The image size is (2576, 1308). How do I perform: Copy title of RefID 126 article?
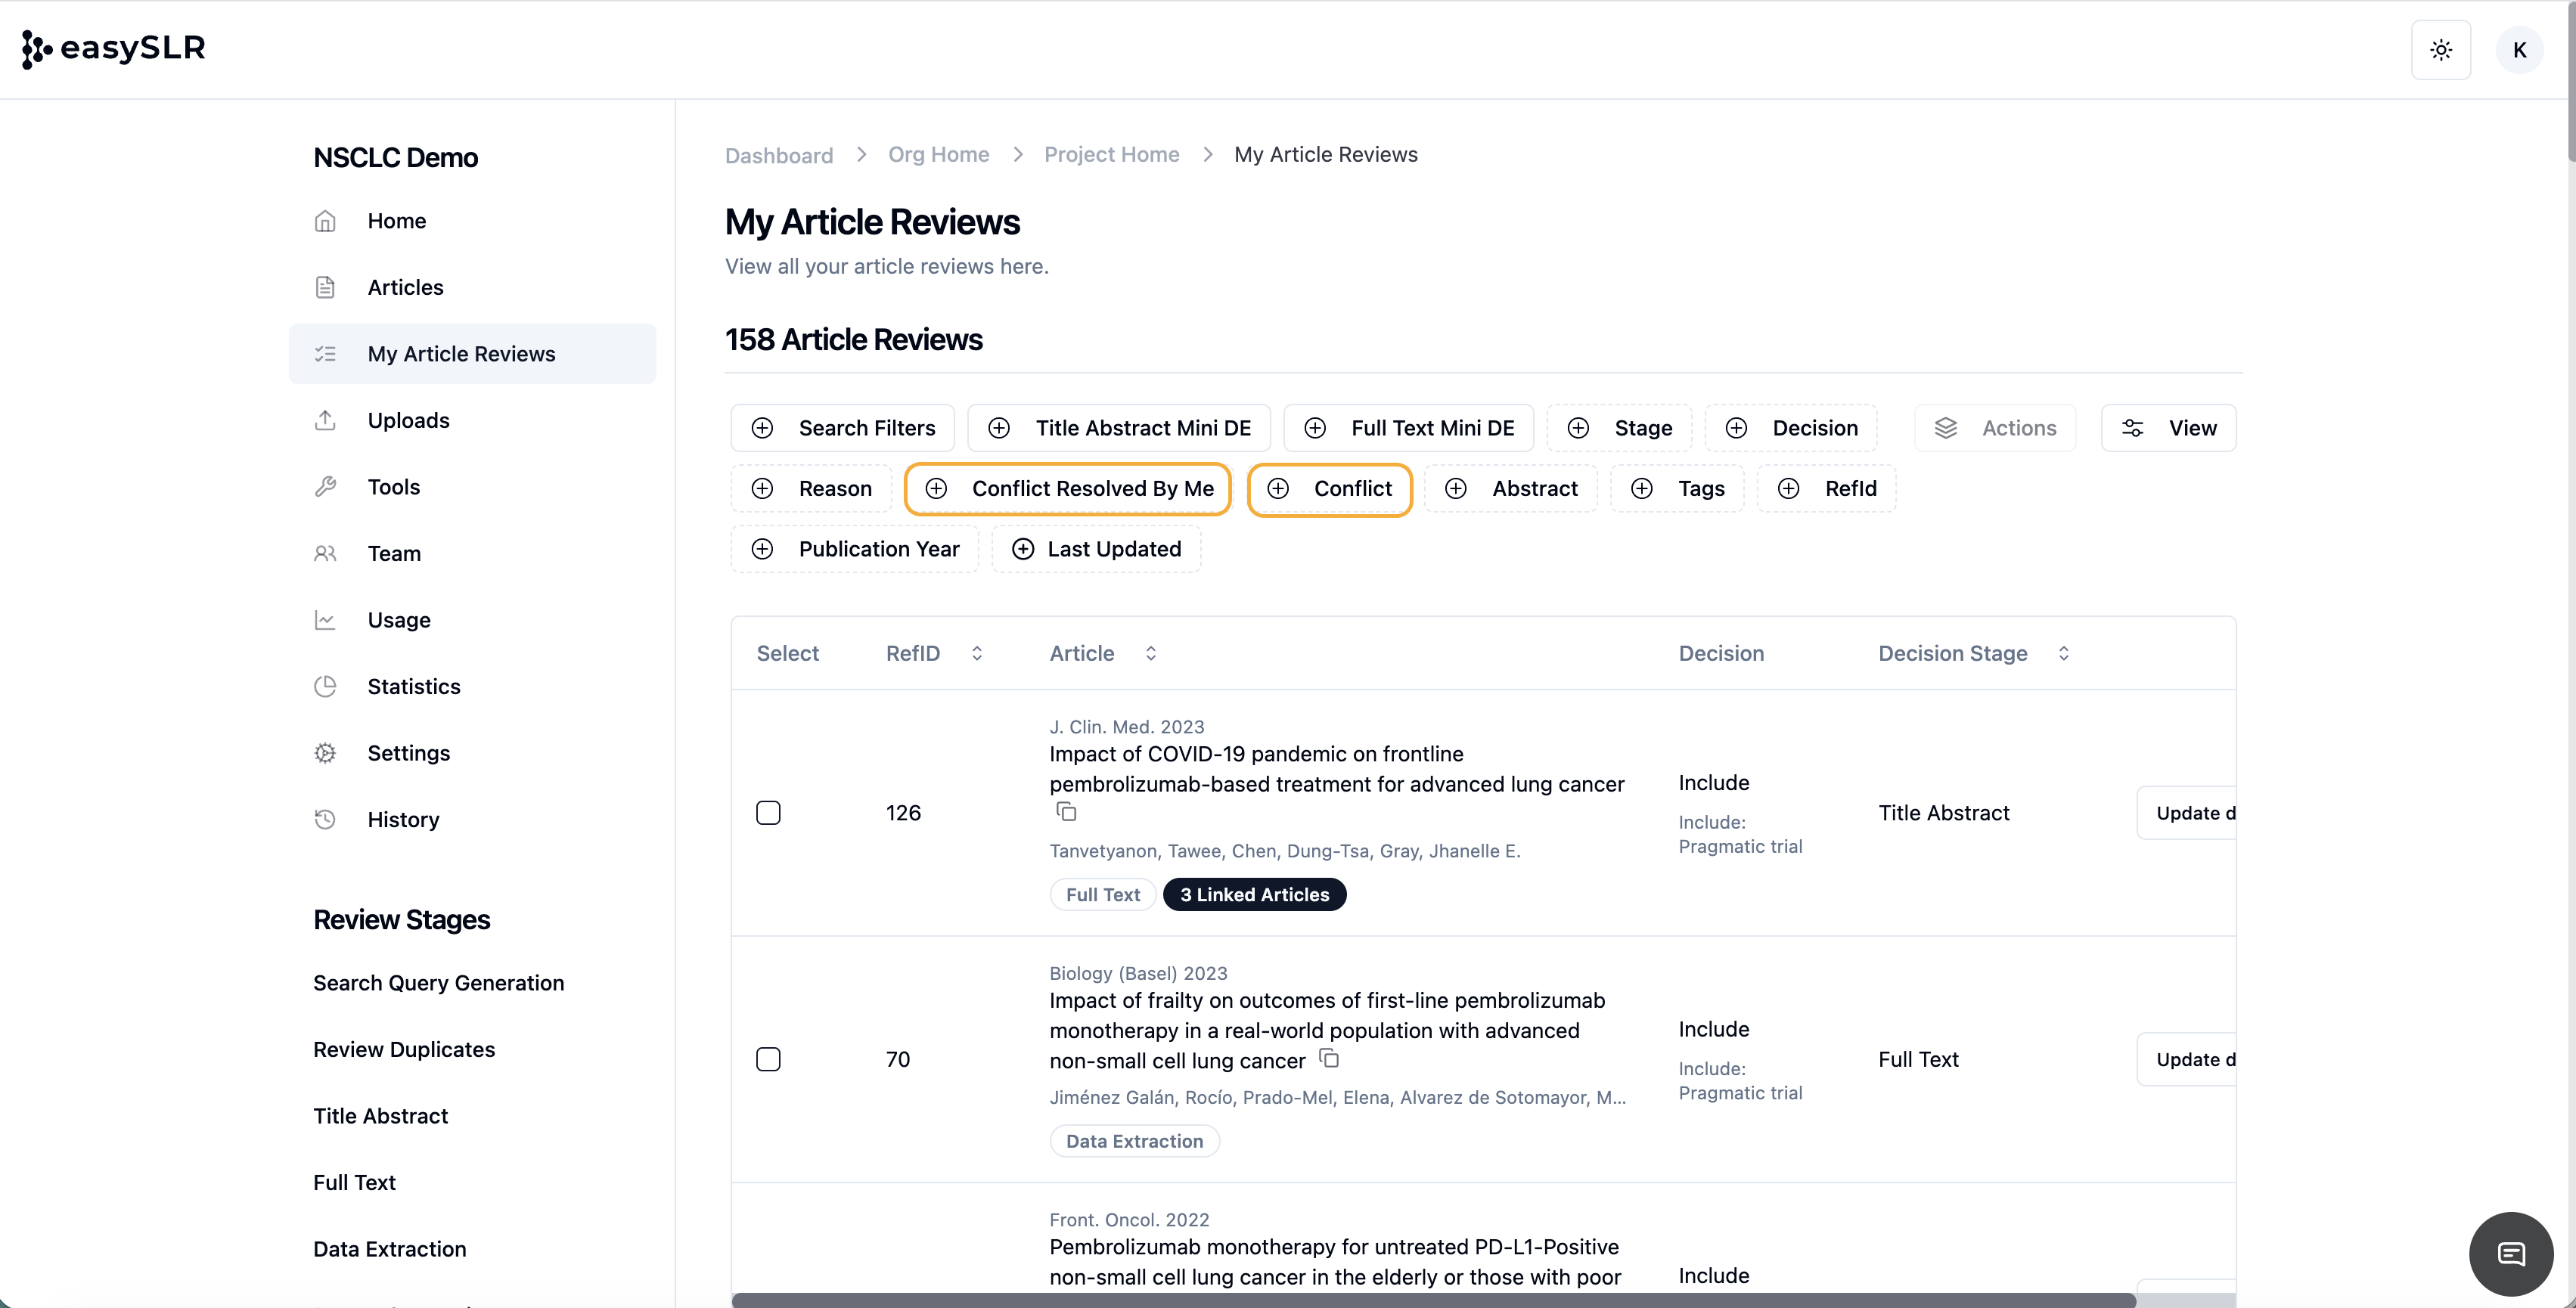[x=1066, y=812]
